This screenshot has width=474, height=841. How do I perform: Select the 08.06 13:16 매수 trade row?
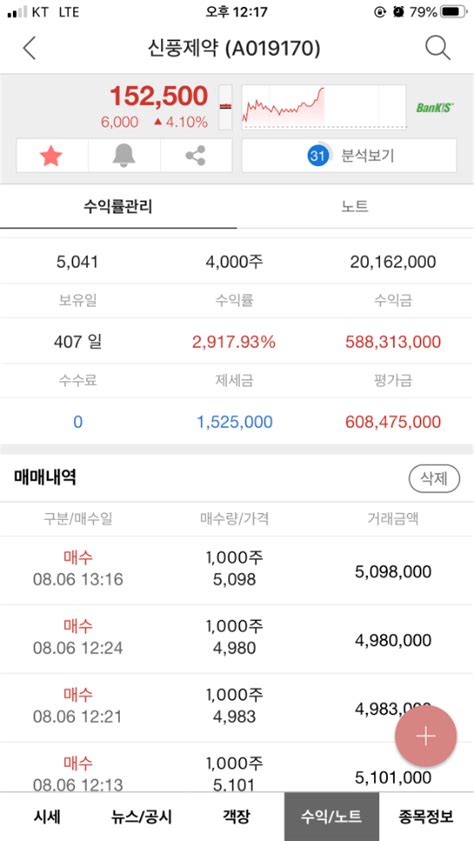237,571
